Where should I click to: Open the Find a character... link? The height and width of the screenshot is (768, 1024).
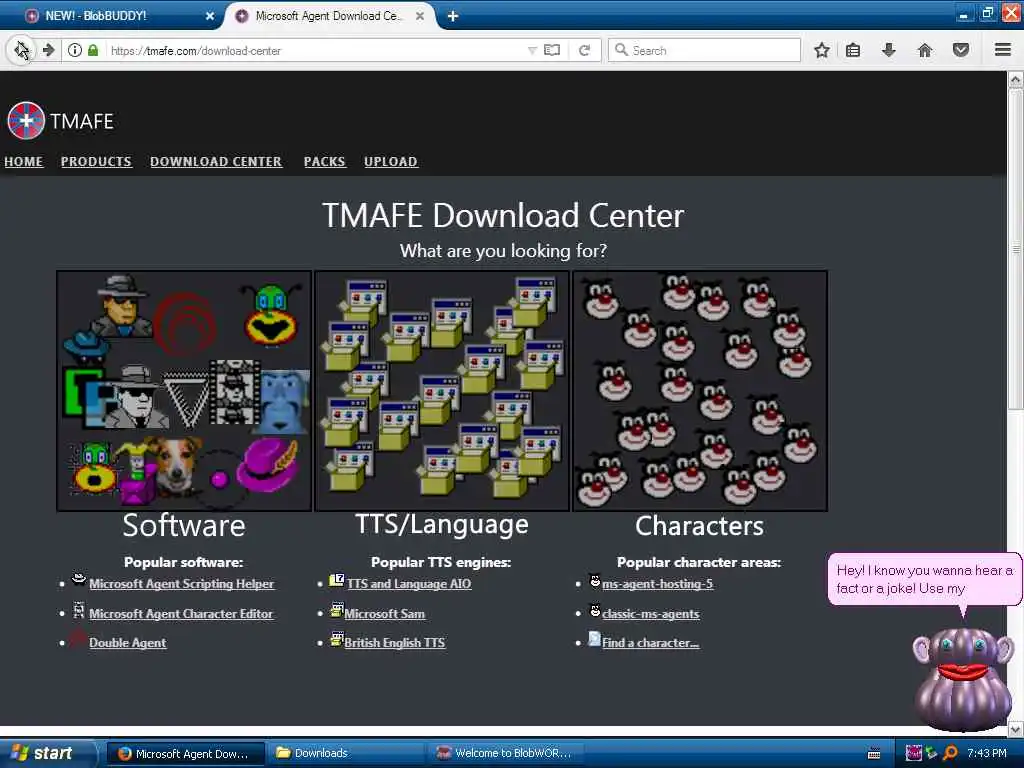[x=650, y=643]
